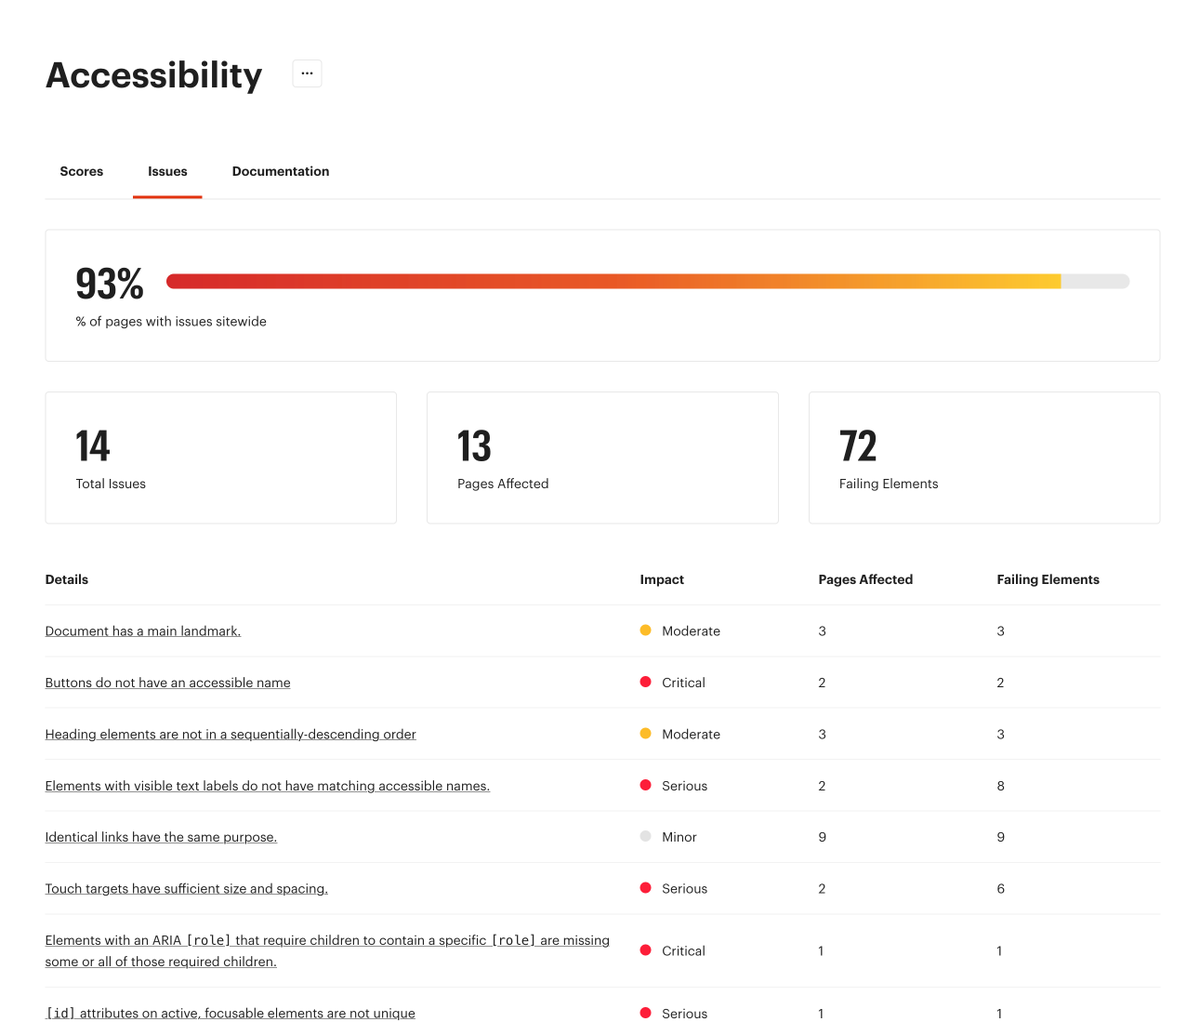This screenshot has height=1022, width=1200.
Task: Open id attributes not unique issue
Action: pyautogui.click(x=230, y=1013)
